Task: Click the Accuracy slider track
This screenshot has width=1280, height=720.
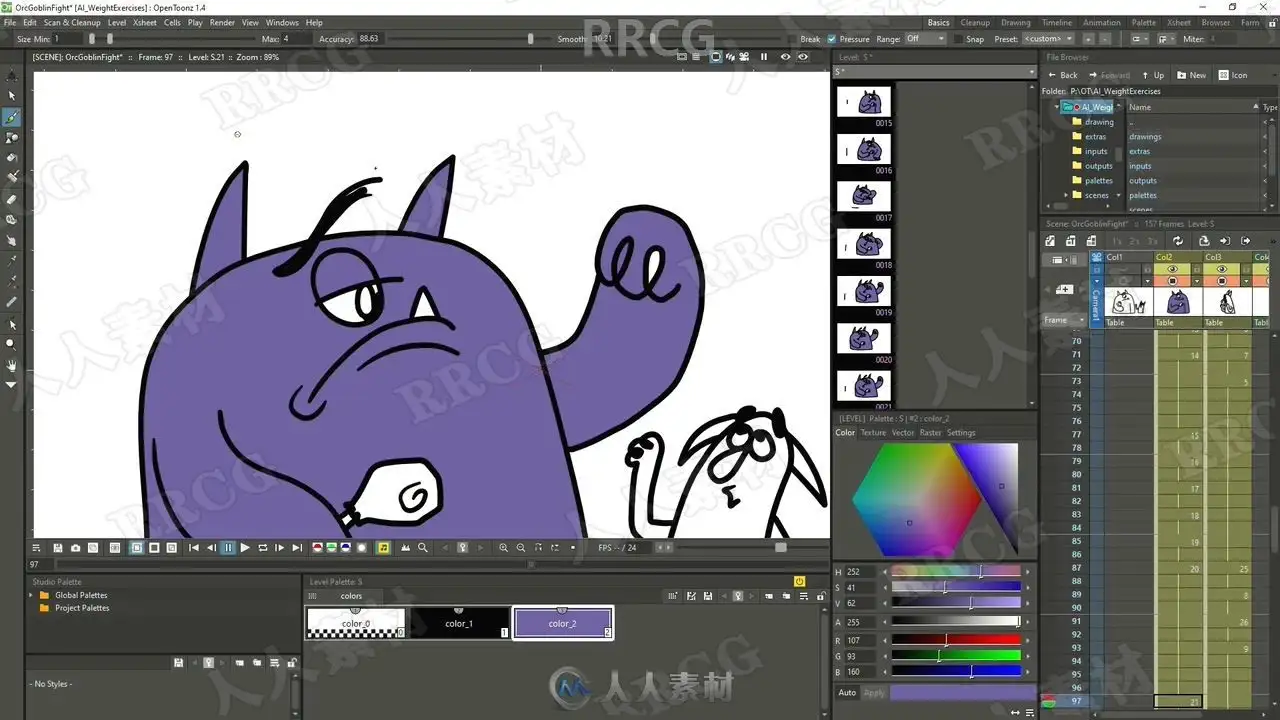Action: pyautogui.click(x=460, y=39)
